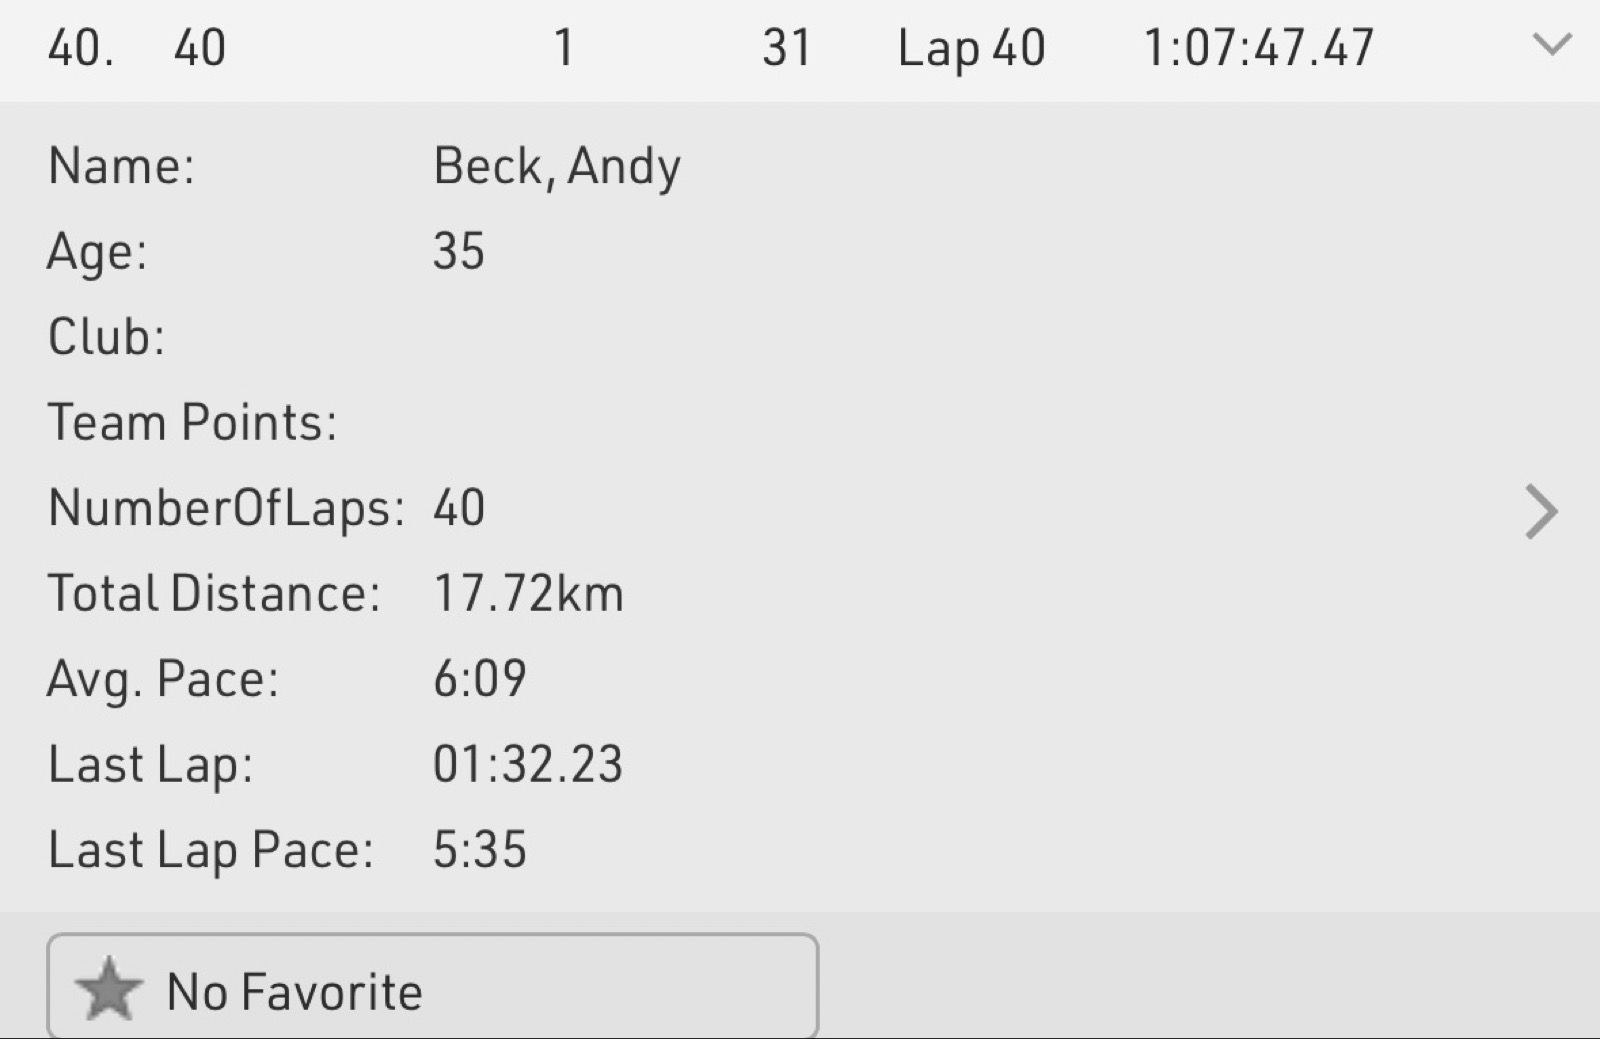The height and width of the screenshot is (1039, 1600).
Task: Click the name Beck, Andy
Action: [556, 166]
